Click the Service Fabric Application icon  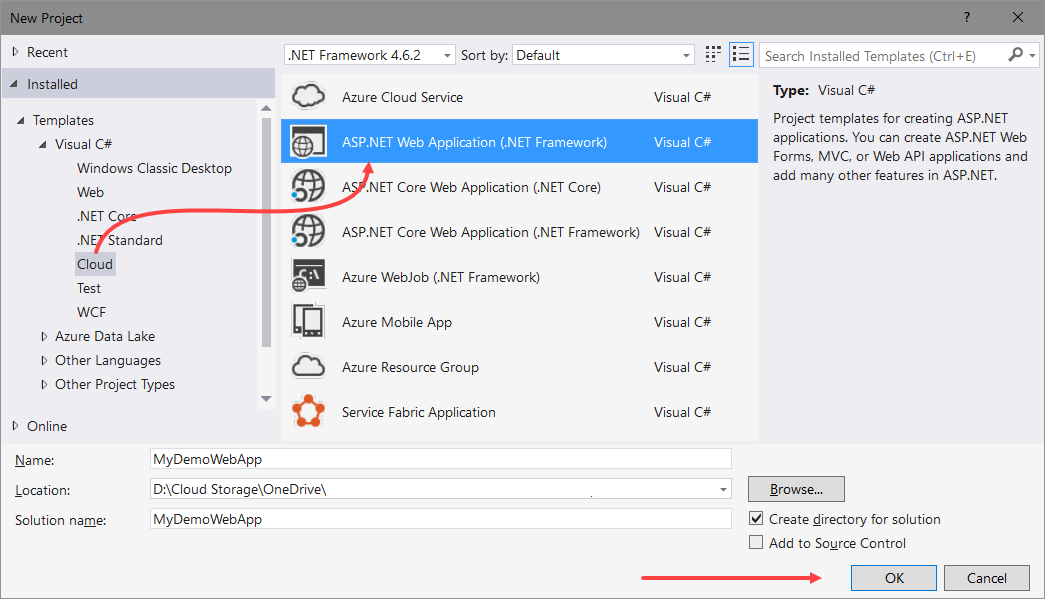[x=308, y=411]
